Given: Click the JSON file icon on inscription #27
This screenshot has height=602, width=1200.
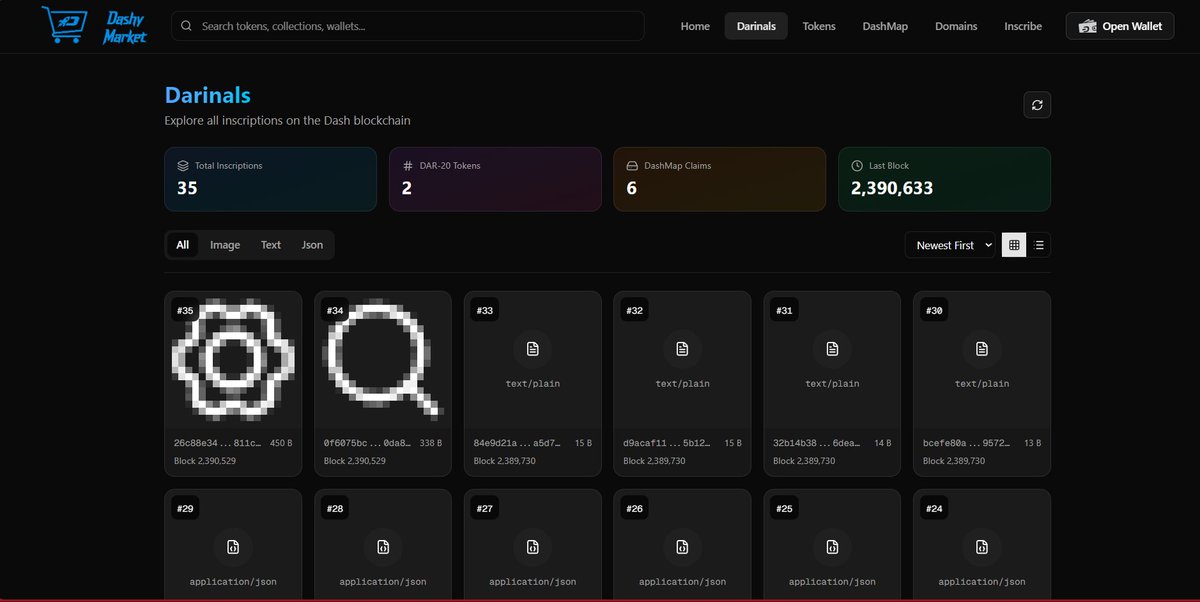Looking at the screenshot, I should [x=532, y=547].
